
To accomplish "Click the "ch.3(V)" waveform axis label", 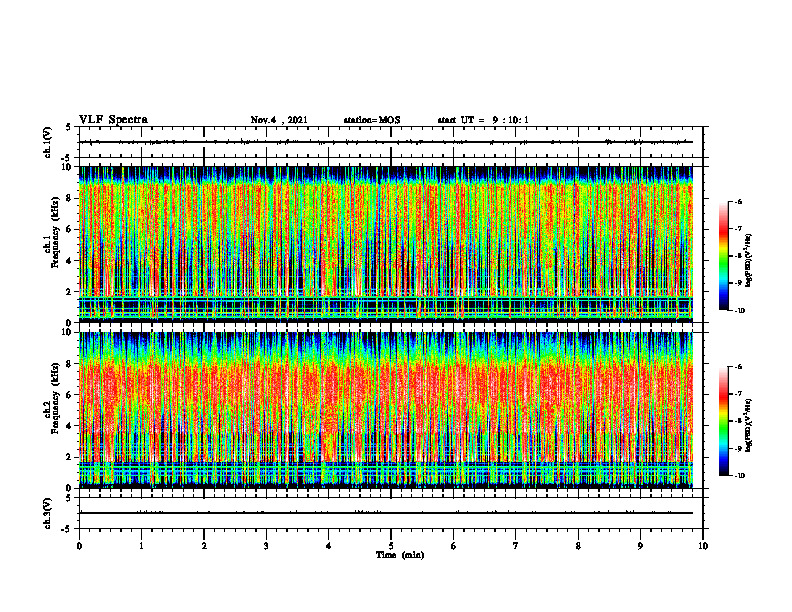I will pyautogui.click(x=47, y=513).
